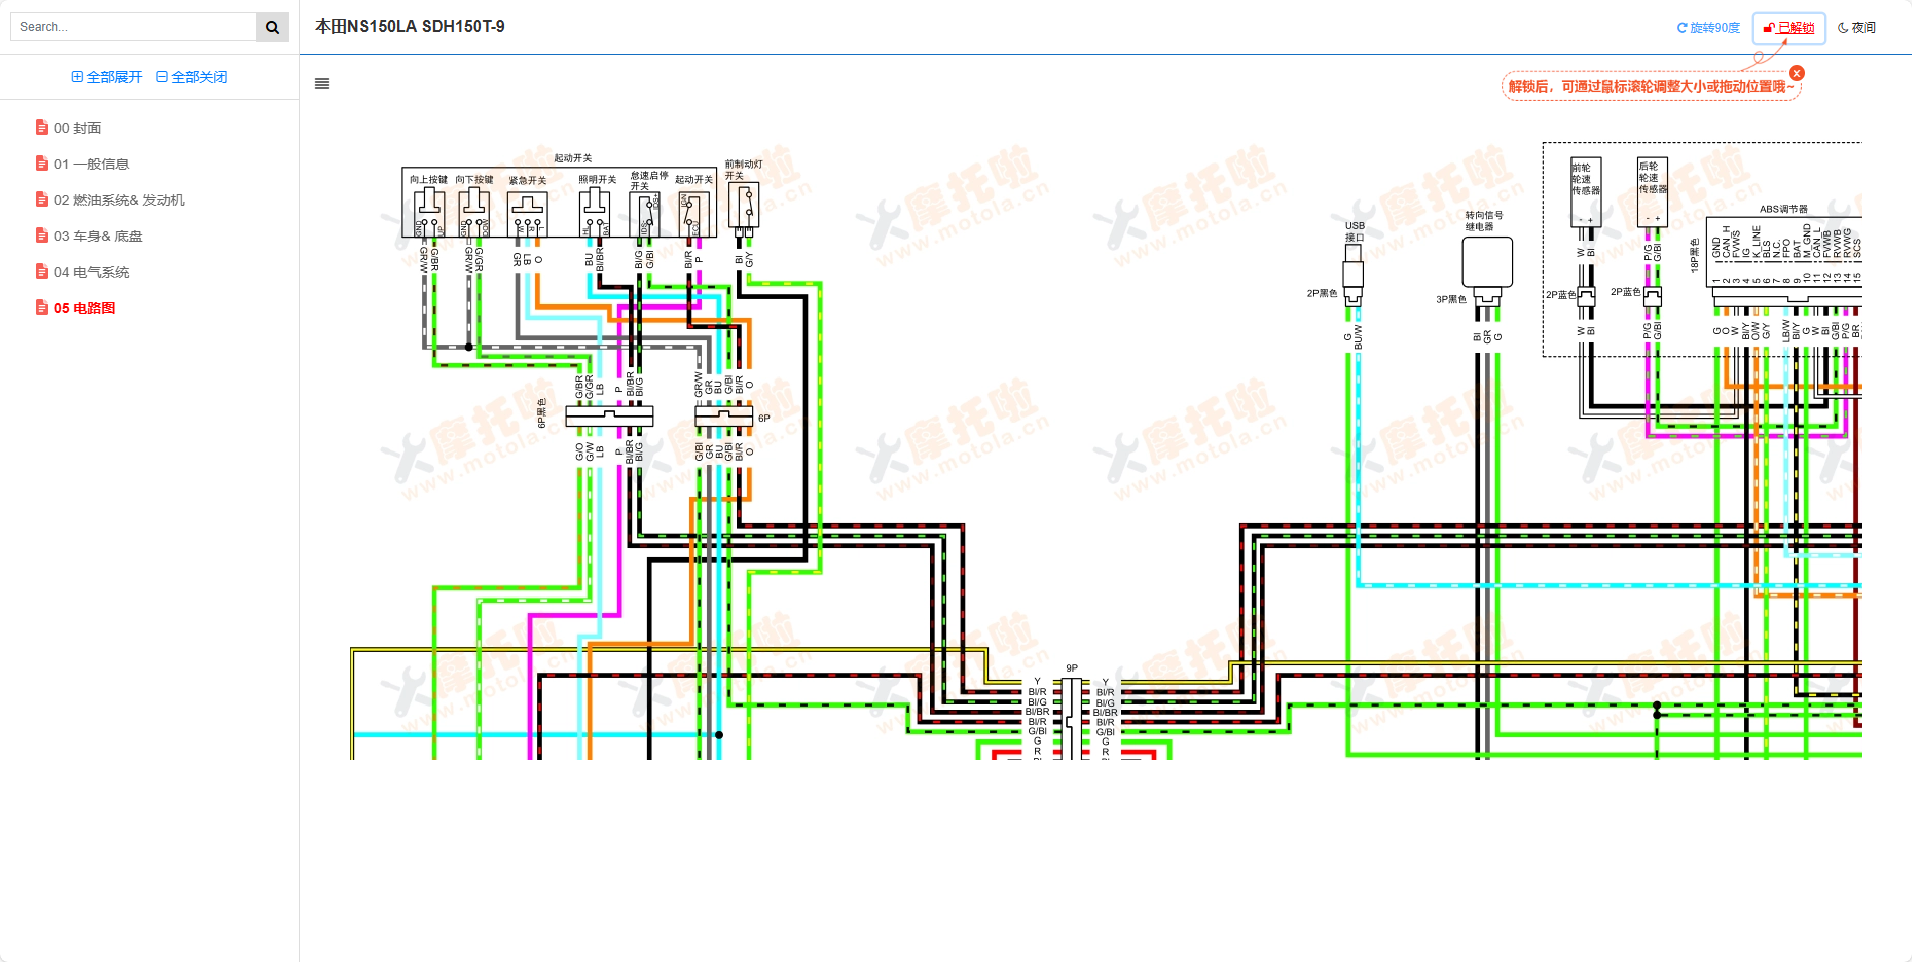
Task: Open the 04 电气系统 section
Action: [x=91, y=272]
